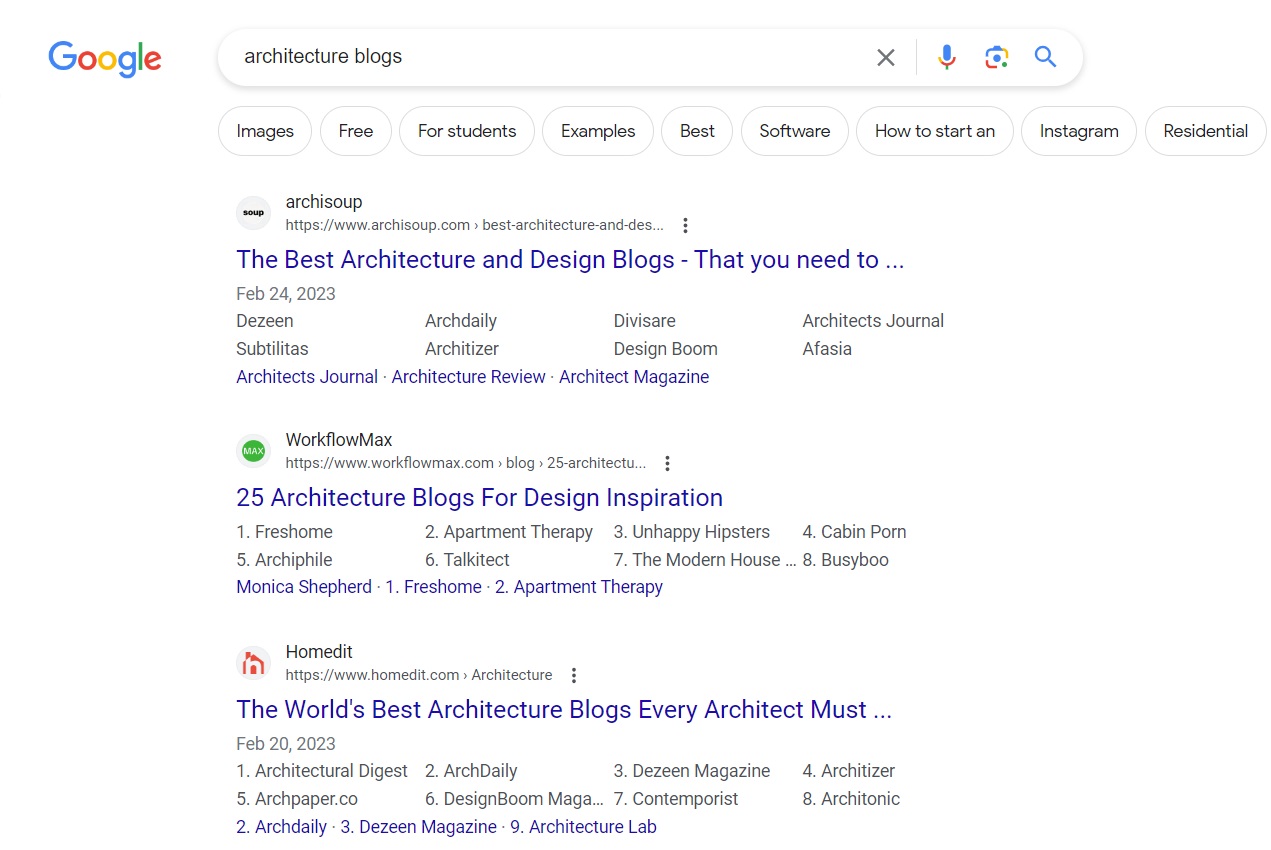This screenshot has height=850, width=1271.
Task: Click the archisoup.com URL breadcrumb
Action: [x=474, y=225]
